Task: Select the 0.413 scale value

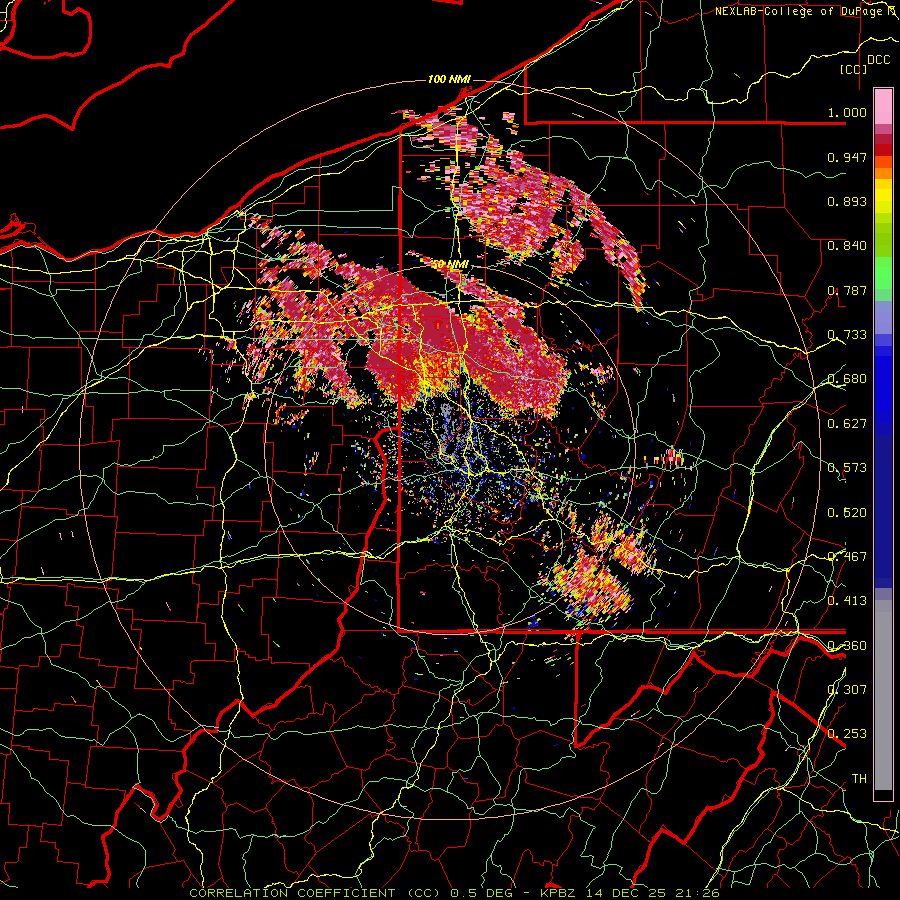Action: pyautogui.click(x=847, y=600)
